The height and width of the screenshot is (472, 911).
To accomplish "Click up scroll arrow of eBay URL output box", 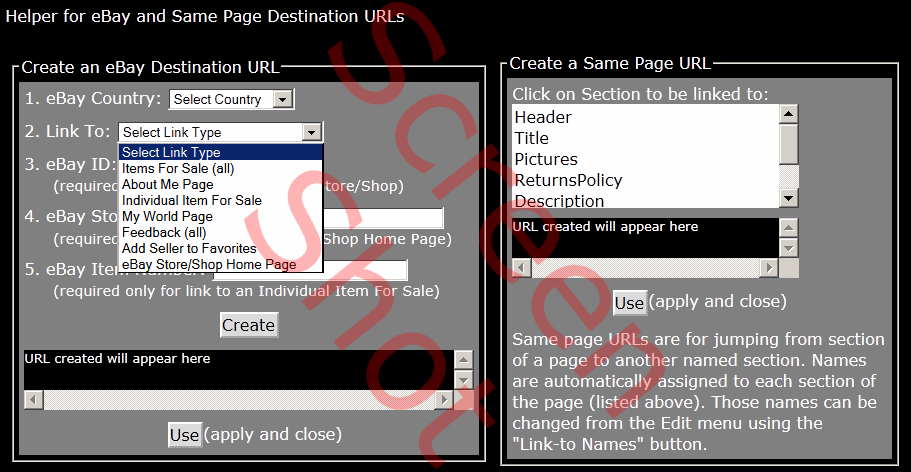I will 463,359.
